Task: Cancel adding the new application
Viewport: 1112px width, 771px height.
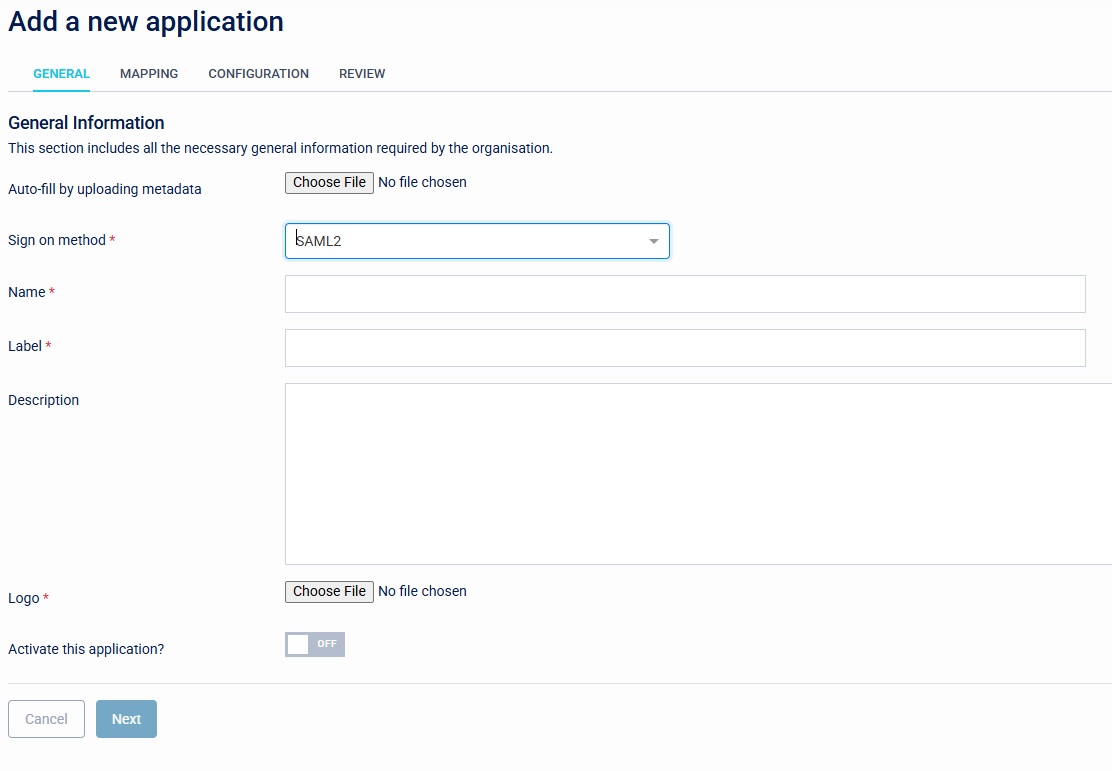Action: point(46,718)
